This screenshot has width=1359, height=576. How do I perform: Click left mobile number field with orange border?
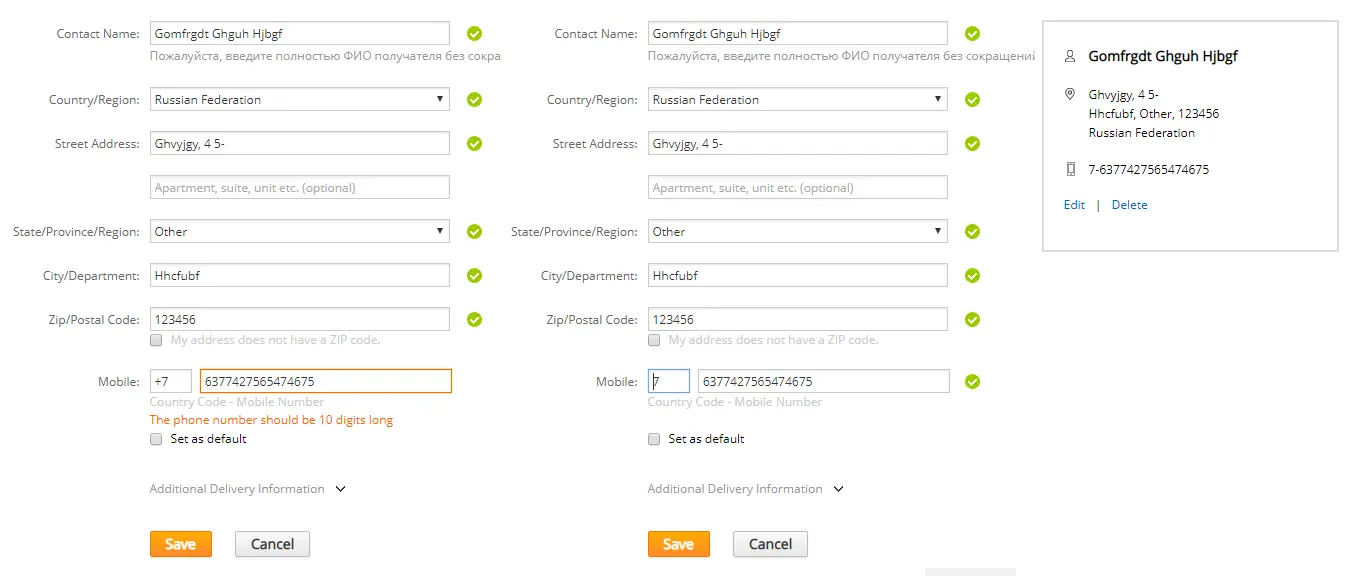click(x=326, y=381)
